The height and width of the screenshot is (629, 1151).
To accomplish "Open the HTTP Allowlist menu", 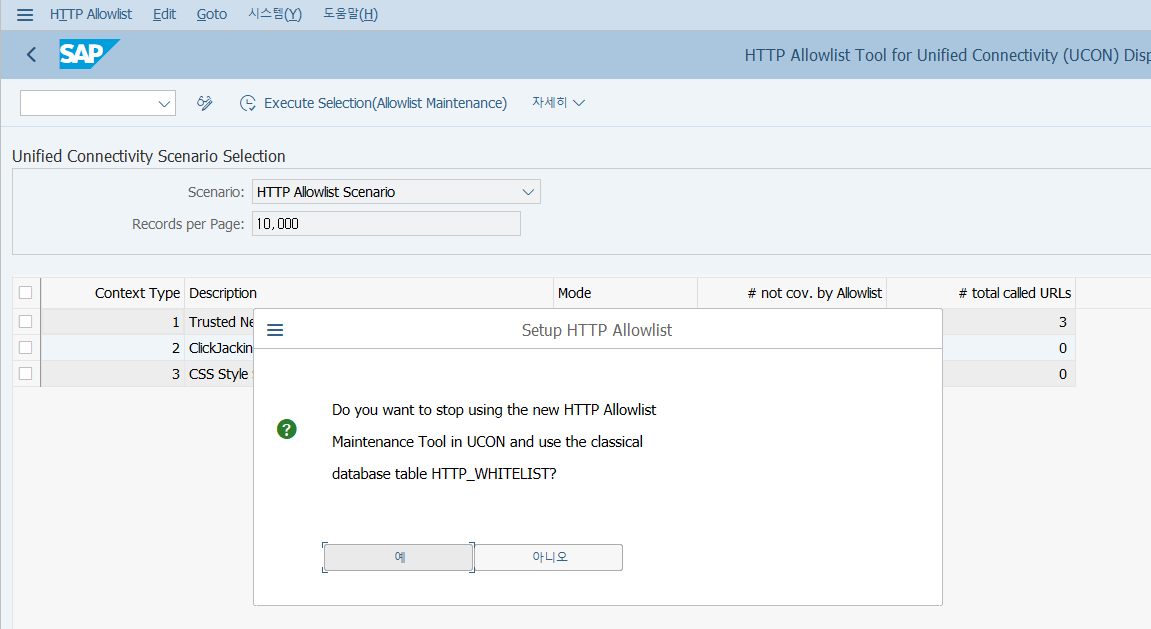I will point(91,14).
